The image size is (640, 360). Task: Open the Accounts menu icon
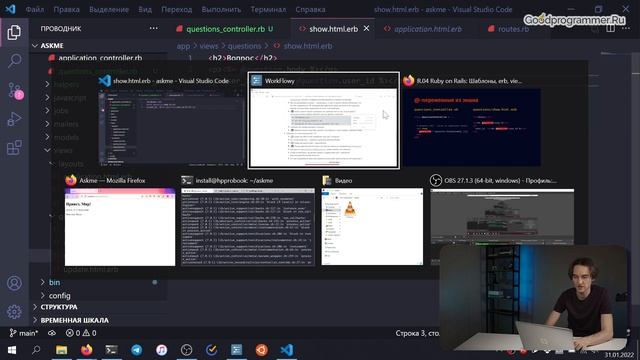coord(14,283)
